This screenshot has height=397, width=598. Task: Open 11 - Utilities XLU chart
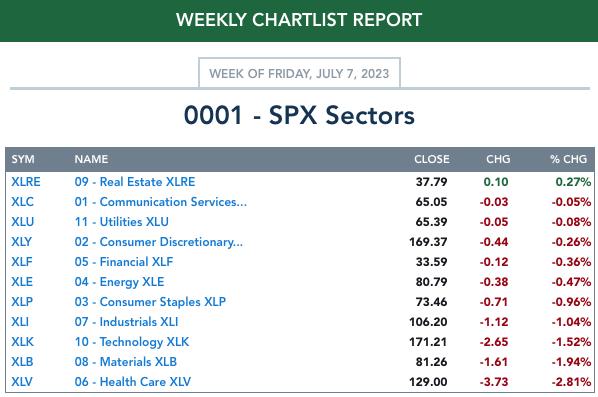click(x=121, y=222)
